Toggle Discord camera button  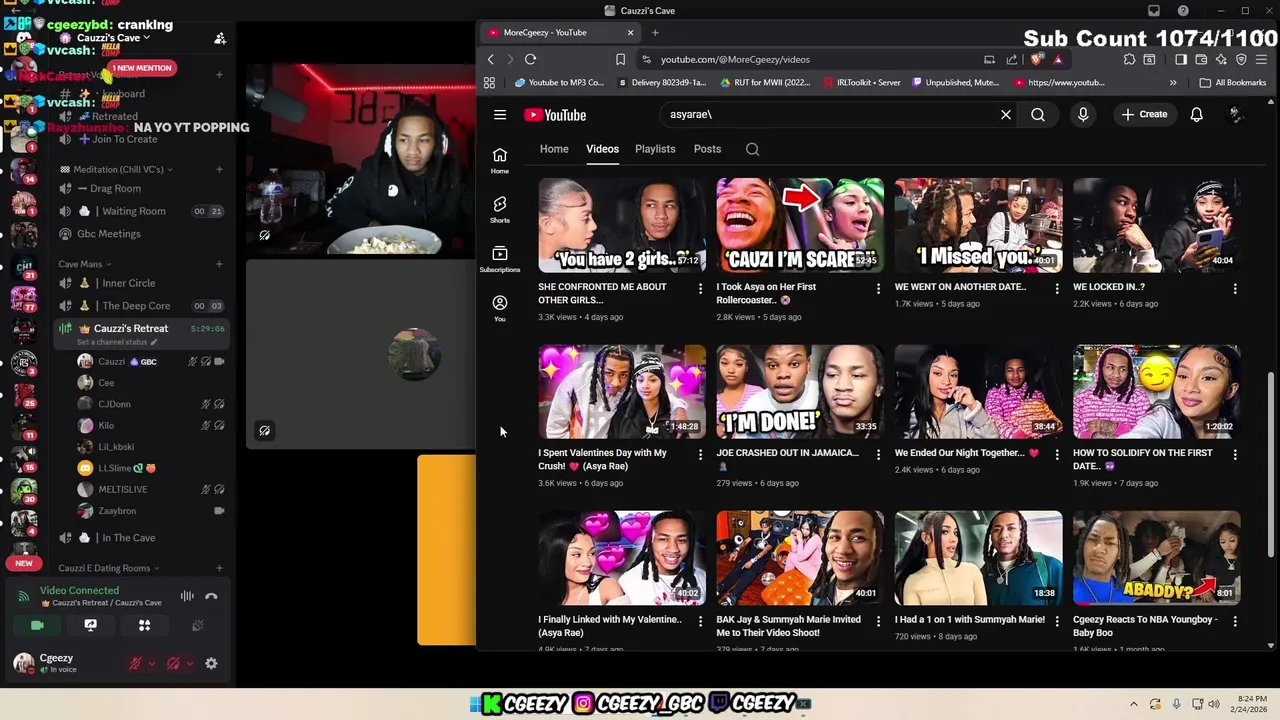click(37, 625)
